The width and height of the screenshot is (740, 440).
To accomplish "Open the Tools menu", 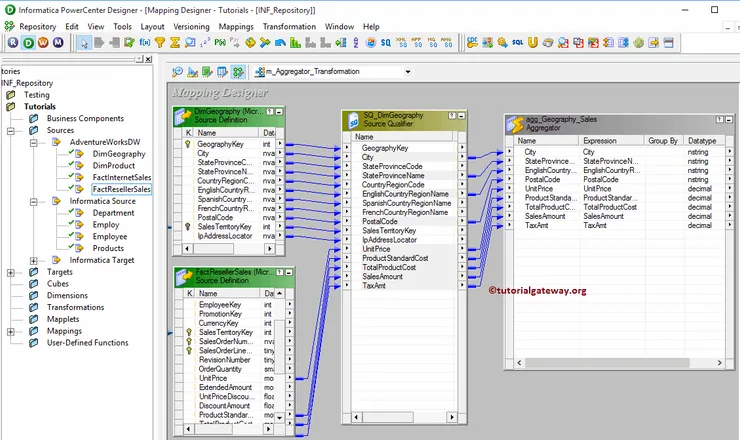I will (x=122, y=27).
